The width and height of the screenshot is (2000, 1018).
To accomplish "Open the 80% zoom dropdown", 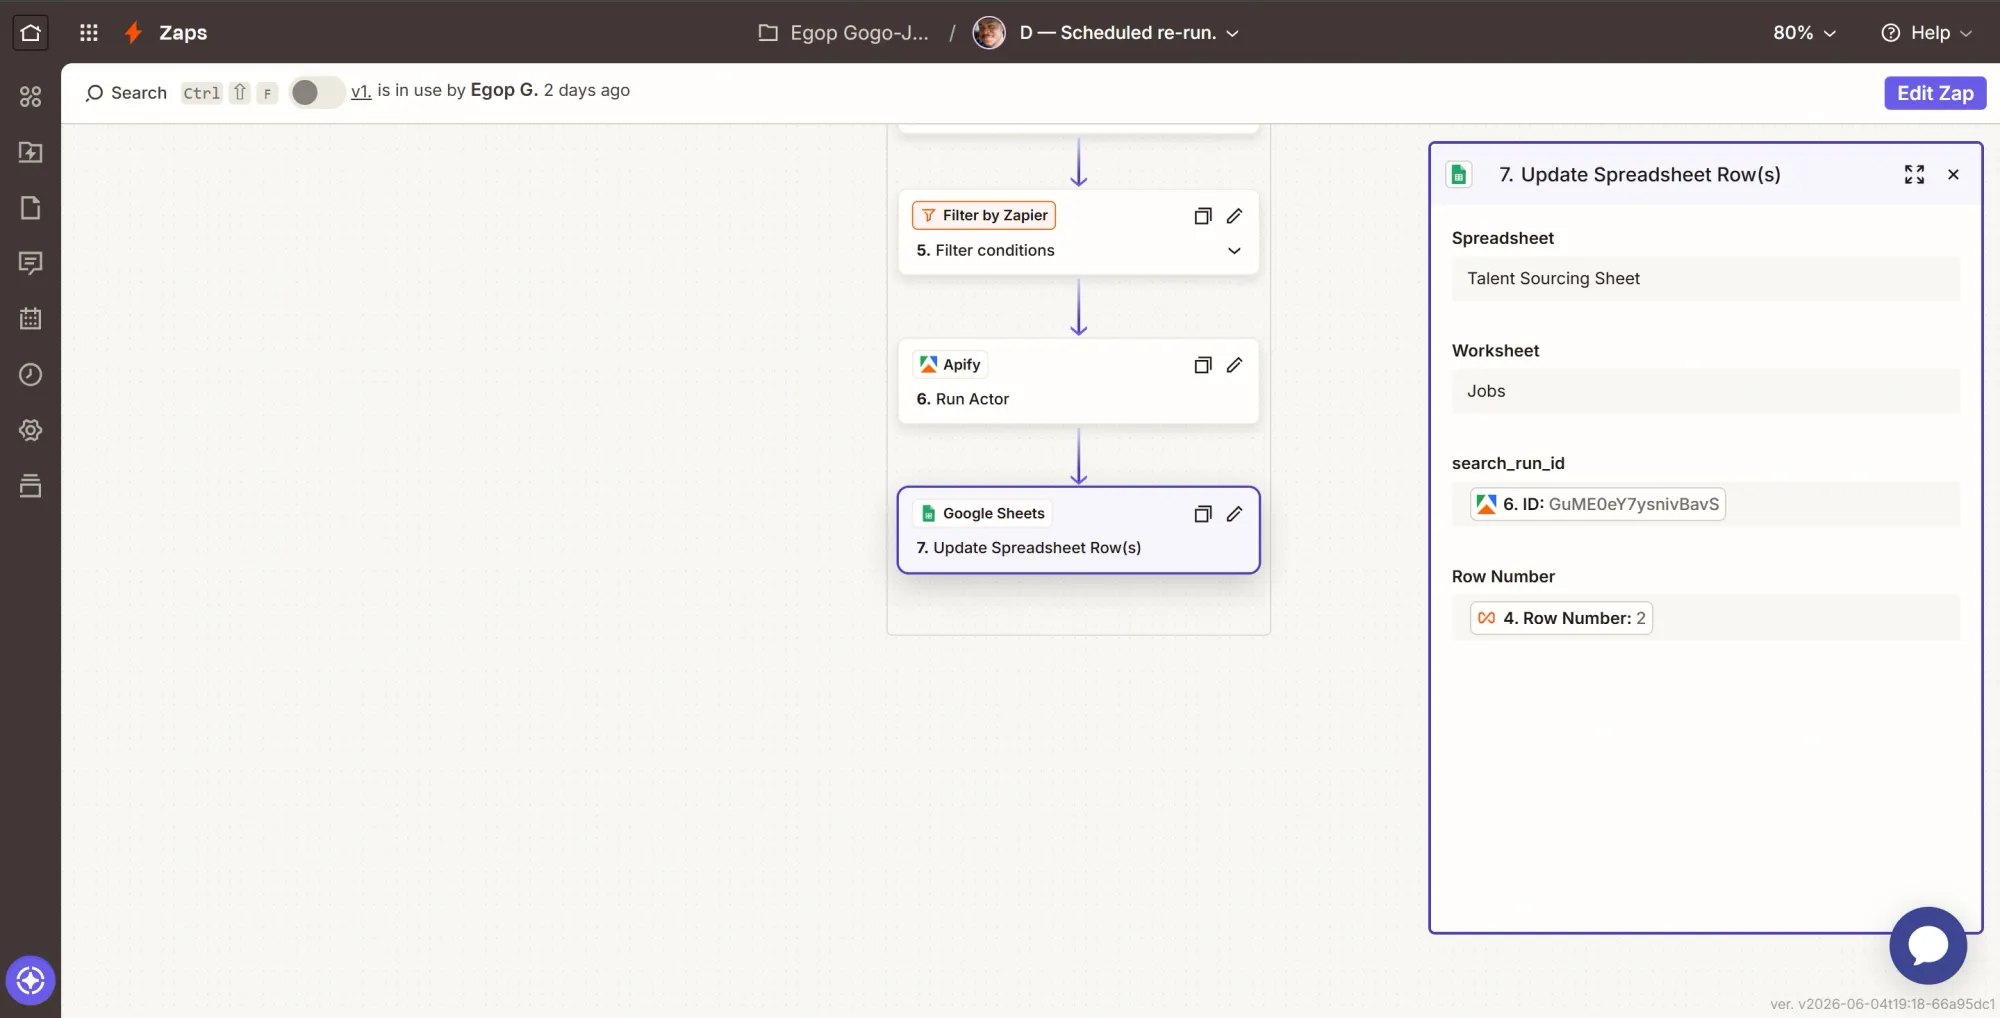I will [x=1805, y=33].
